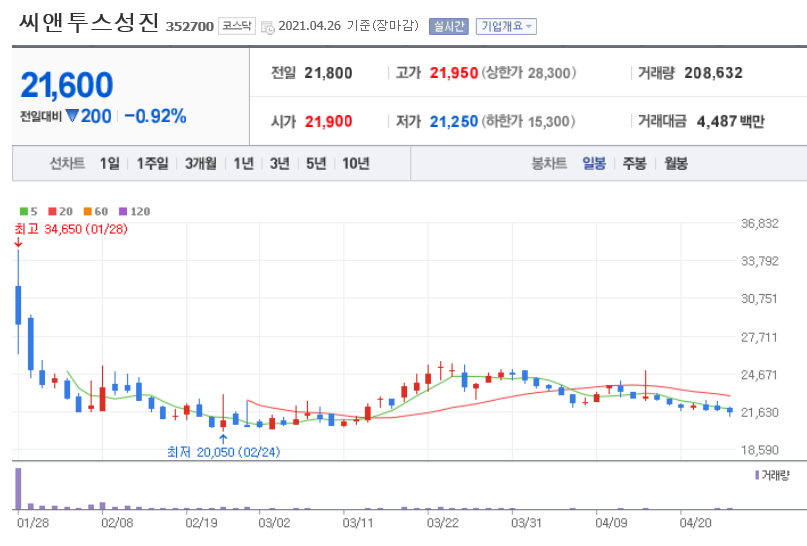Click the current price 21,600

pyautogui.click(x=67, y=85)
